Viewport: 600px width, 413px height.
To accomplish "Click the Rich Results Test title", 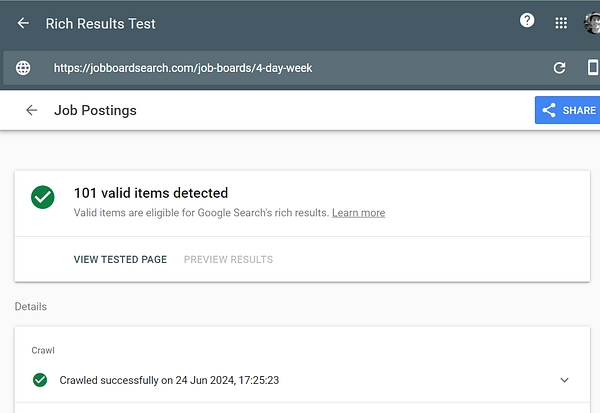I will pos(101,23).
